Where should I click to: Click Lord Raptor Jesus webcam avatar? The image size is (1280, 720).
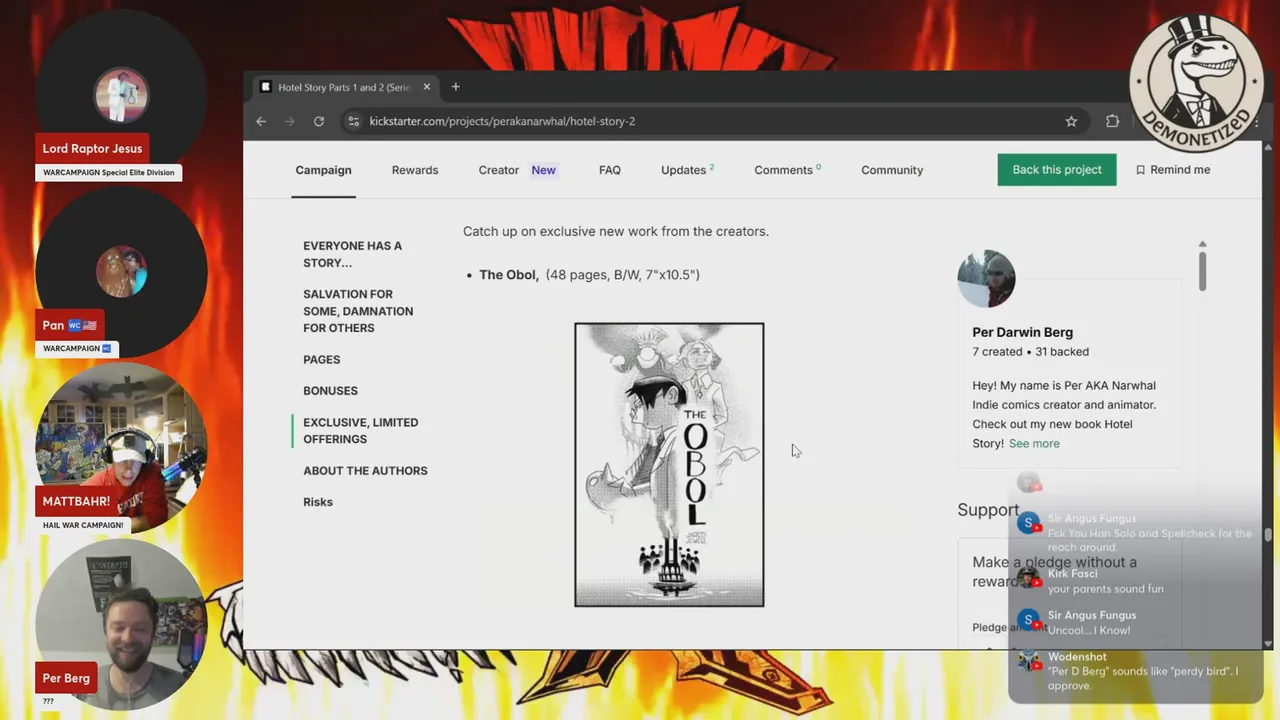tap(121, 95)
